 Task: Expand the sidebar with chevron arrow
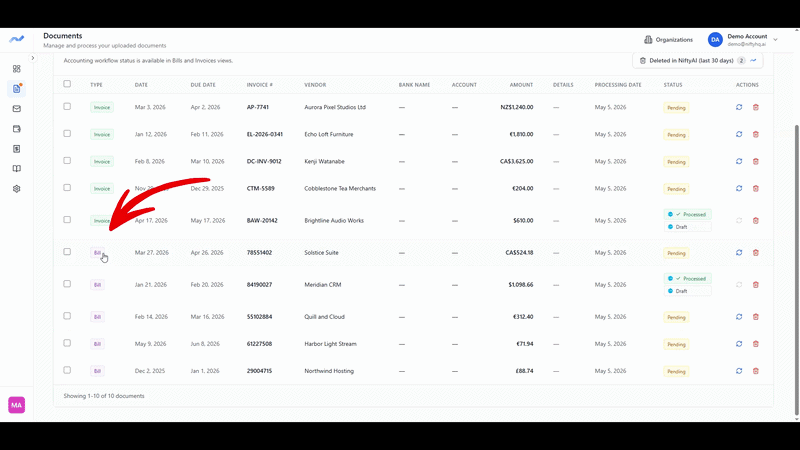coord(33,58)
